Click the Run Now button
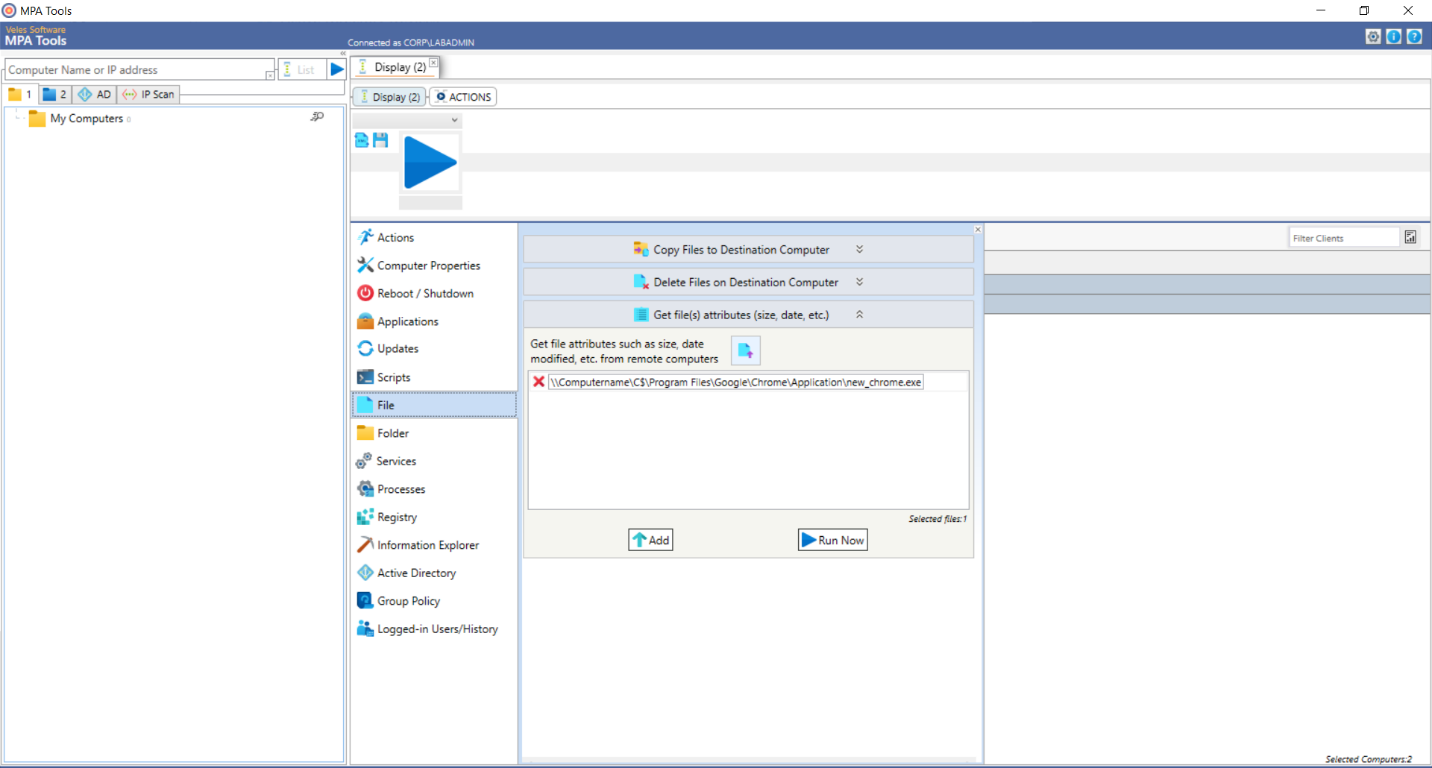1432x768 pixels. 832,540
